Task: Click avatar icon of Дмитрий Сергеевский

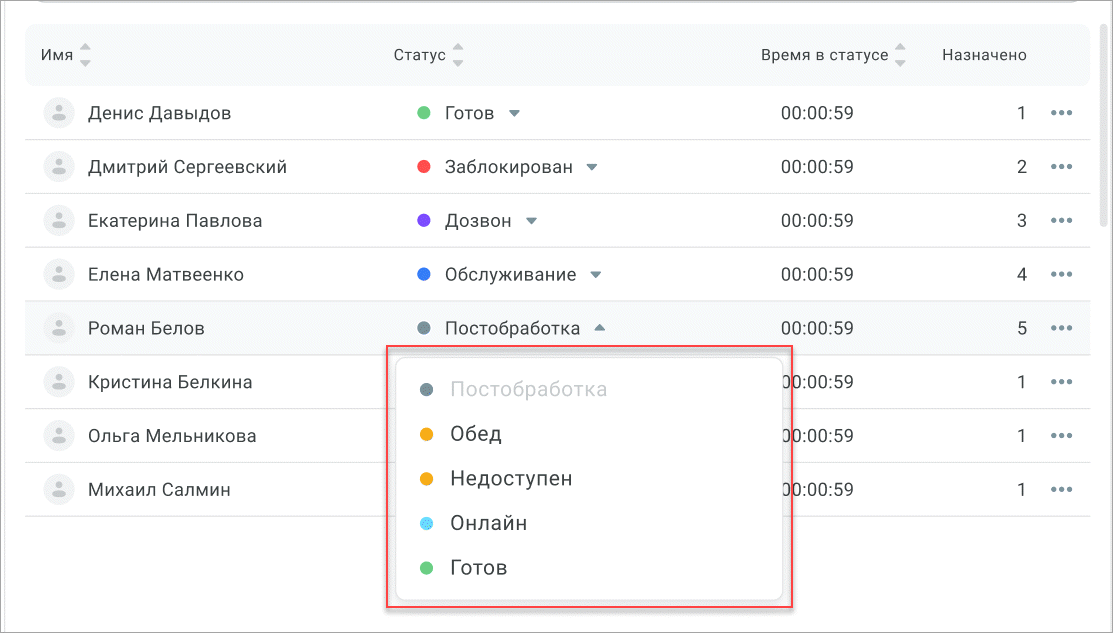Action: pos(59,167)
